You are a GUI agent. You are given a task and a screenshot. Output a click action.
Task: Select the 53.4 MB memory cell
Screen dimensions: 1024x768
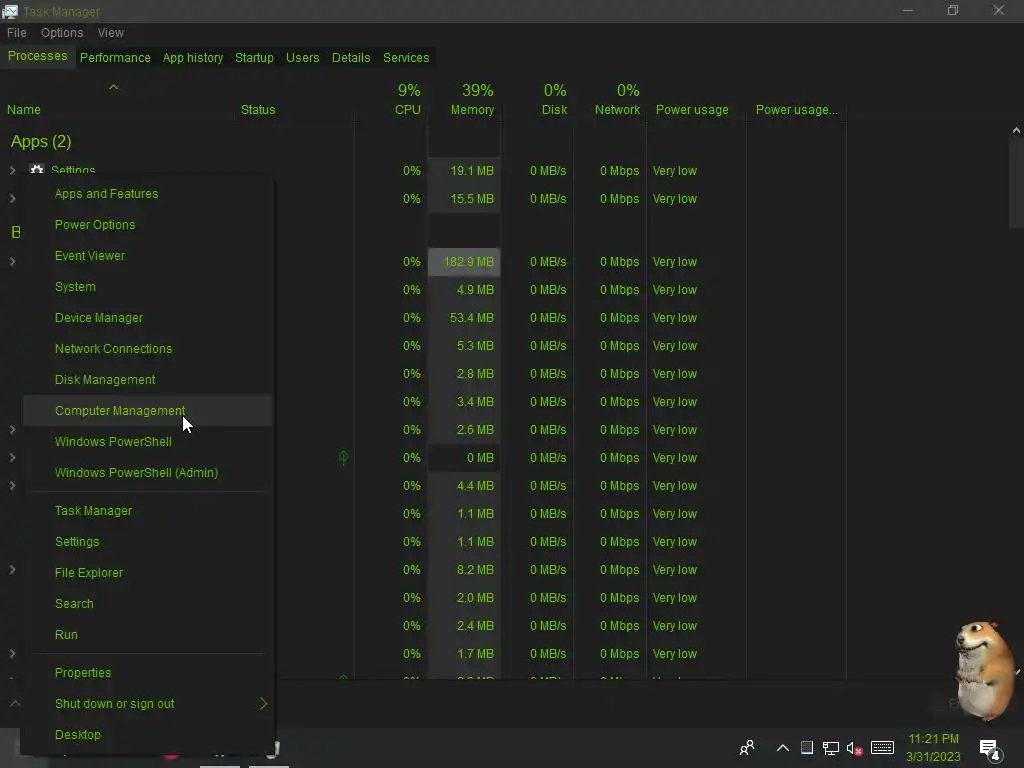(464, 318)
